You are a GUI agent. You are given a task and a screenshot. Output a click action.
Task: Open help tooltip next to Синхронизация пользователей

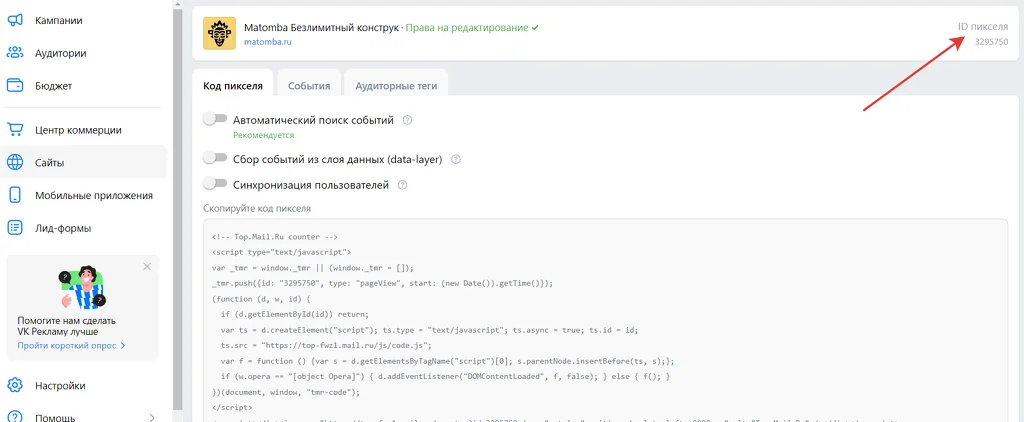(402, 186)
